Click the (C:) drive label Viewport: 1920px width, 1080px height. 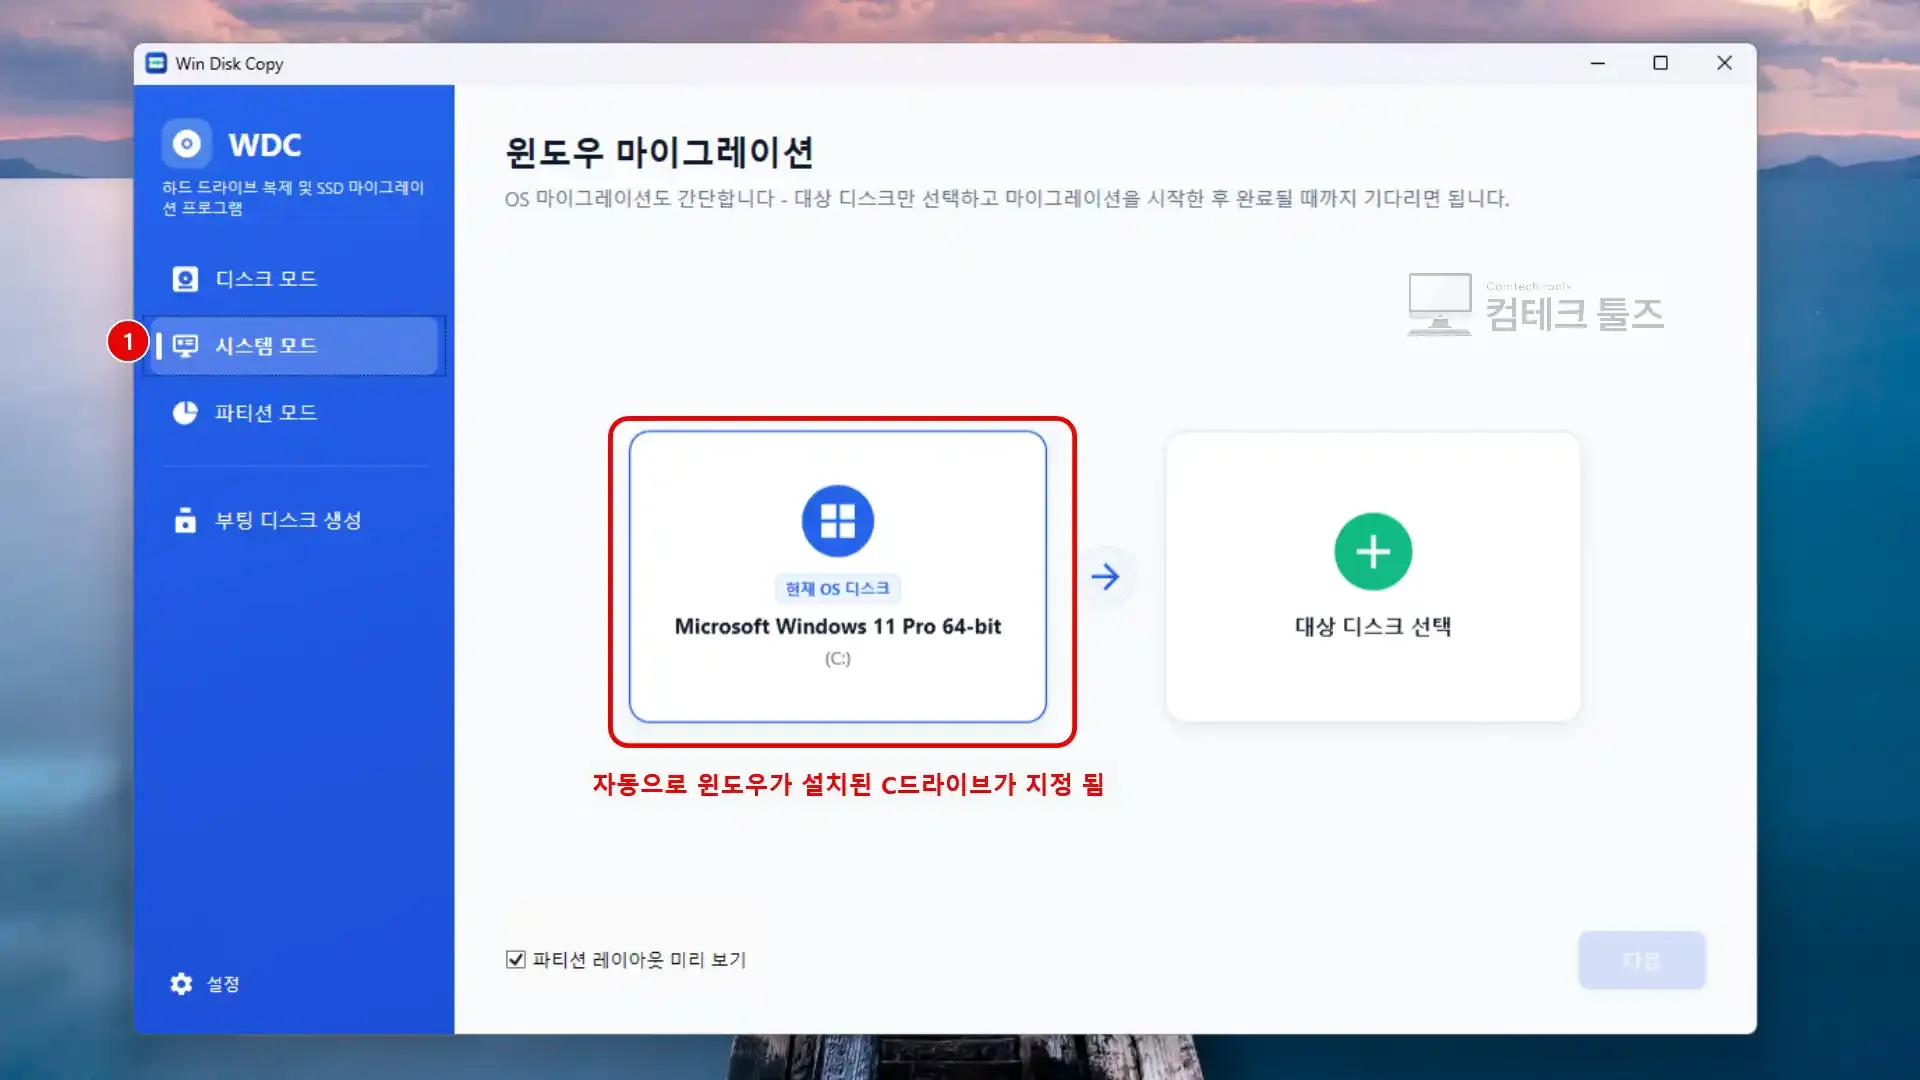coord(838,659)
